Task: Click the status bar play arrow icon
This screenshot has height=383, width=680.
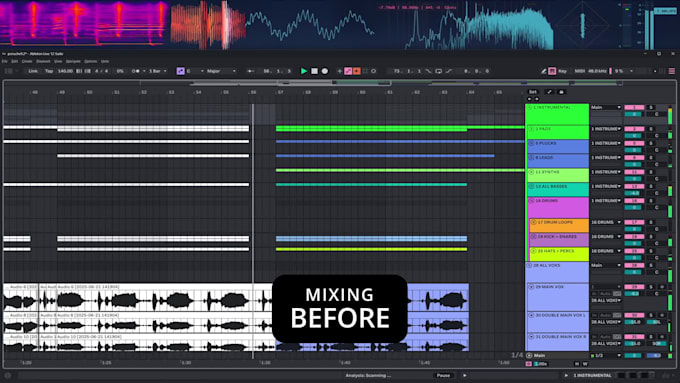Action: 464,376
